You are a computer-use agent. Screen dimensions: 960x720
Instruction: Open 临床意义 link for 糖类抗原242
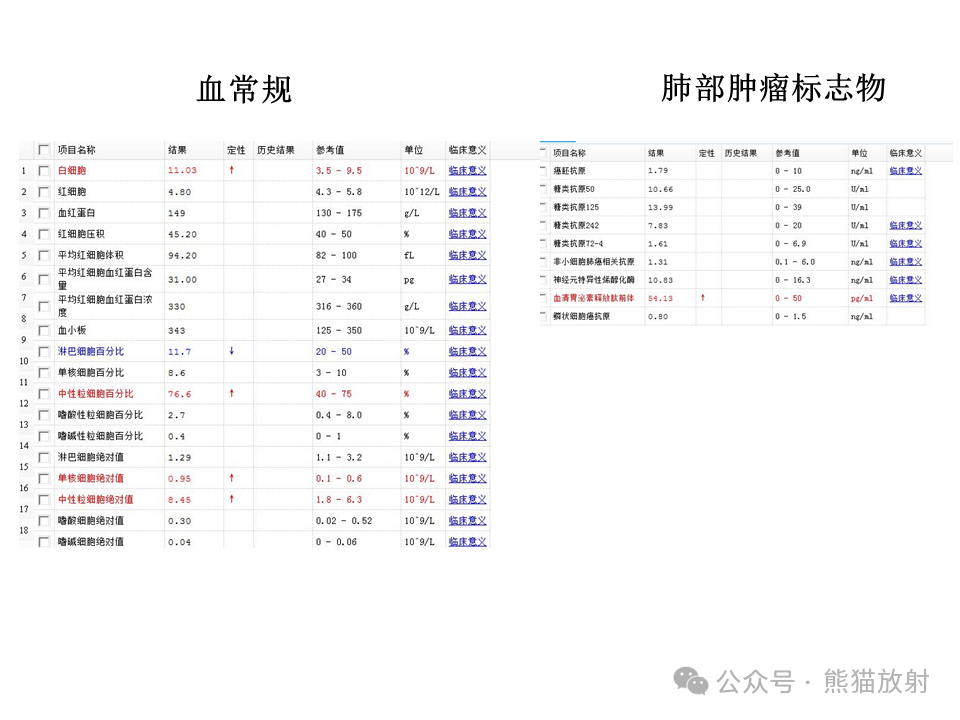[x=906, y=225]
